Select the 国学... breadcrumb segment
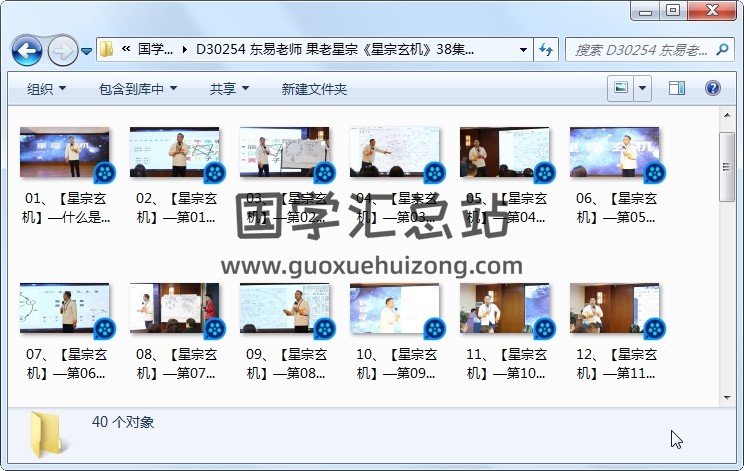 (x=155, y=49)
